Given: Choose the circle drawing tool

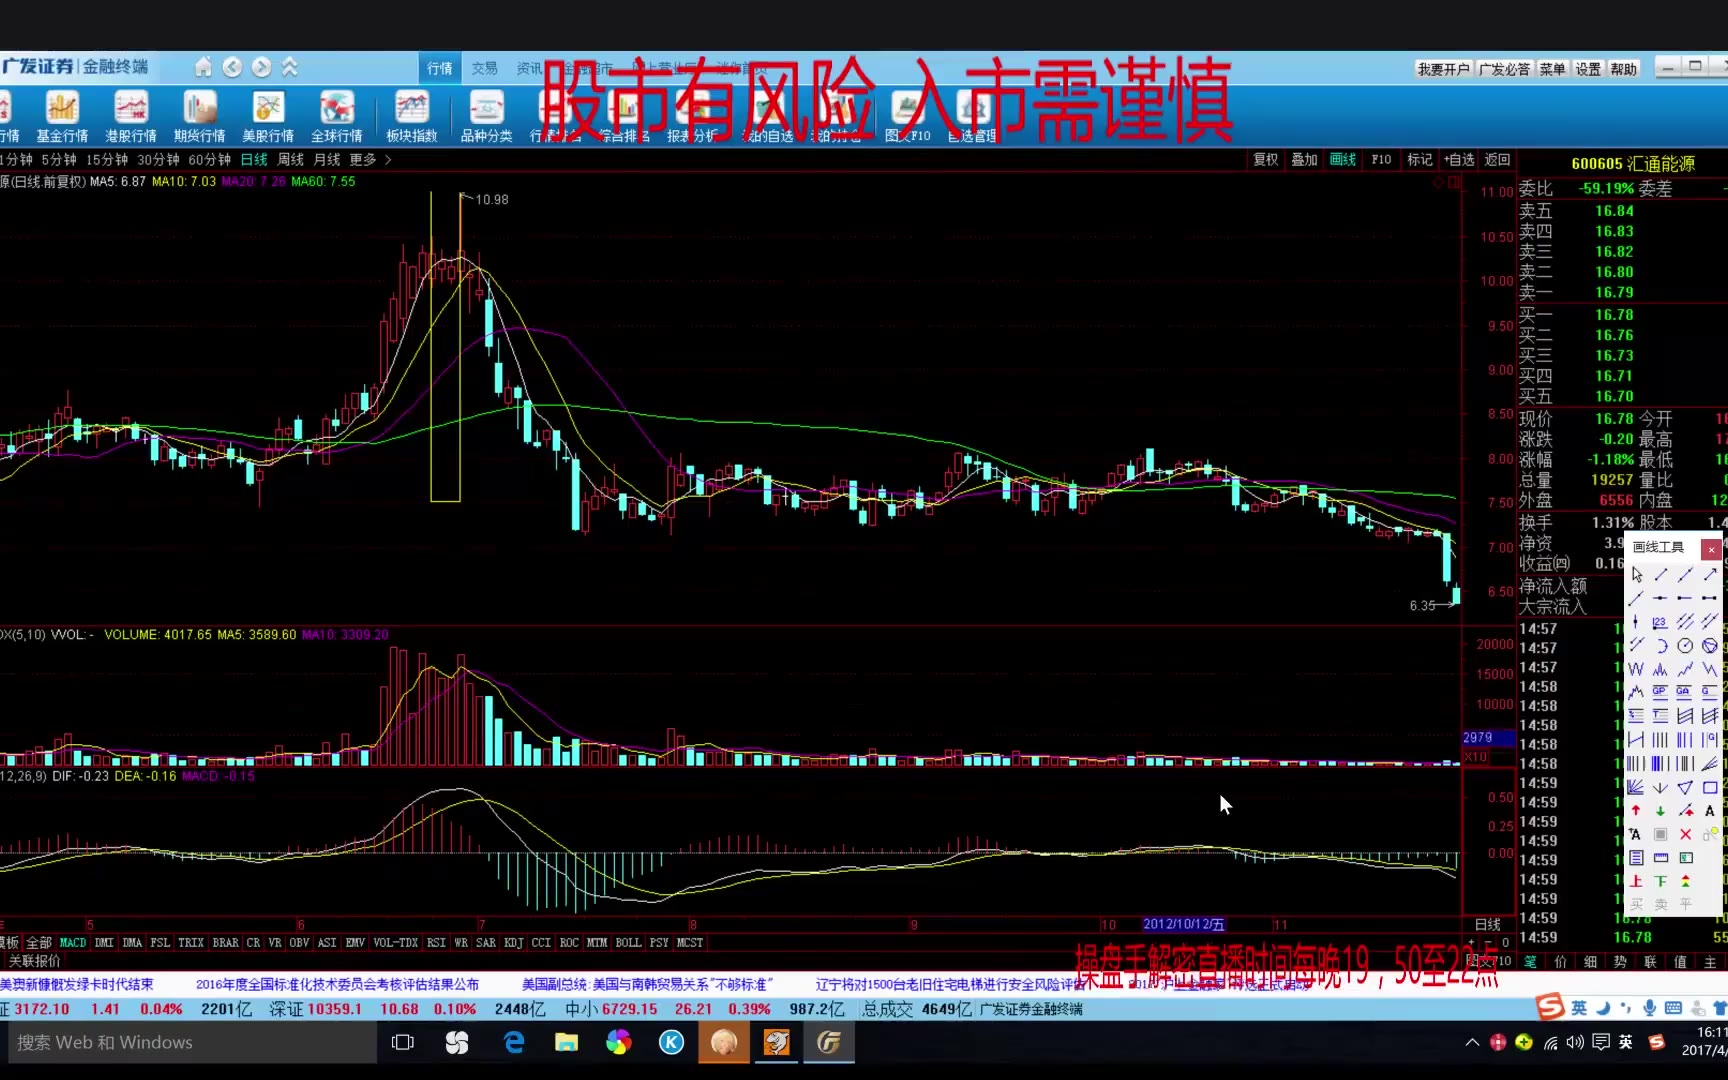Looking at the screenshot, I should pyautogui.click(x=1685, y=646).
